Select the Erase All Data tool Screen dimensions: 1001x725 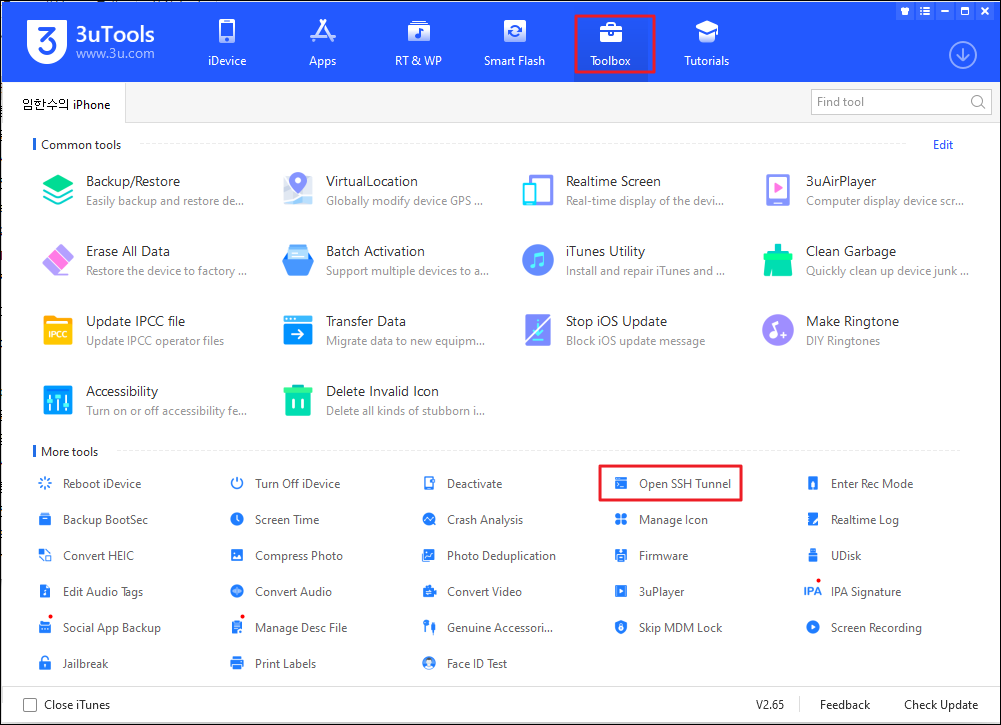pos(144,260)
